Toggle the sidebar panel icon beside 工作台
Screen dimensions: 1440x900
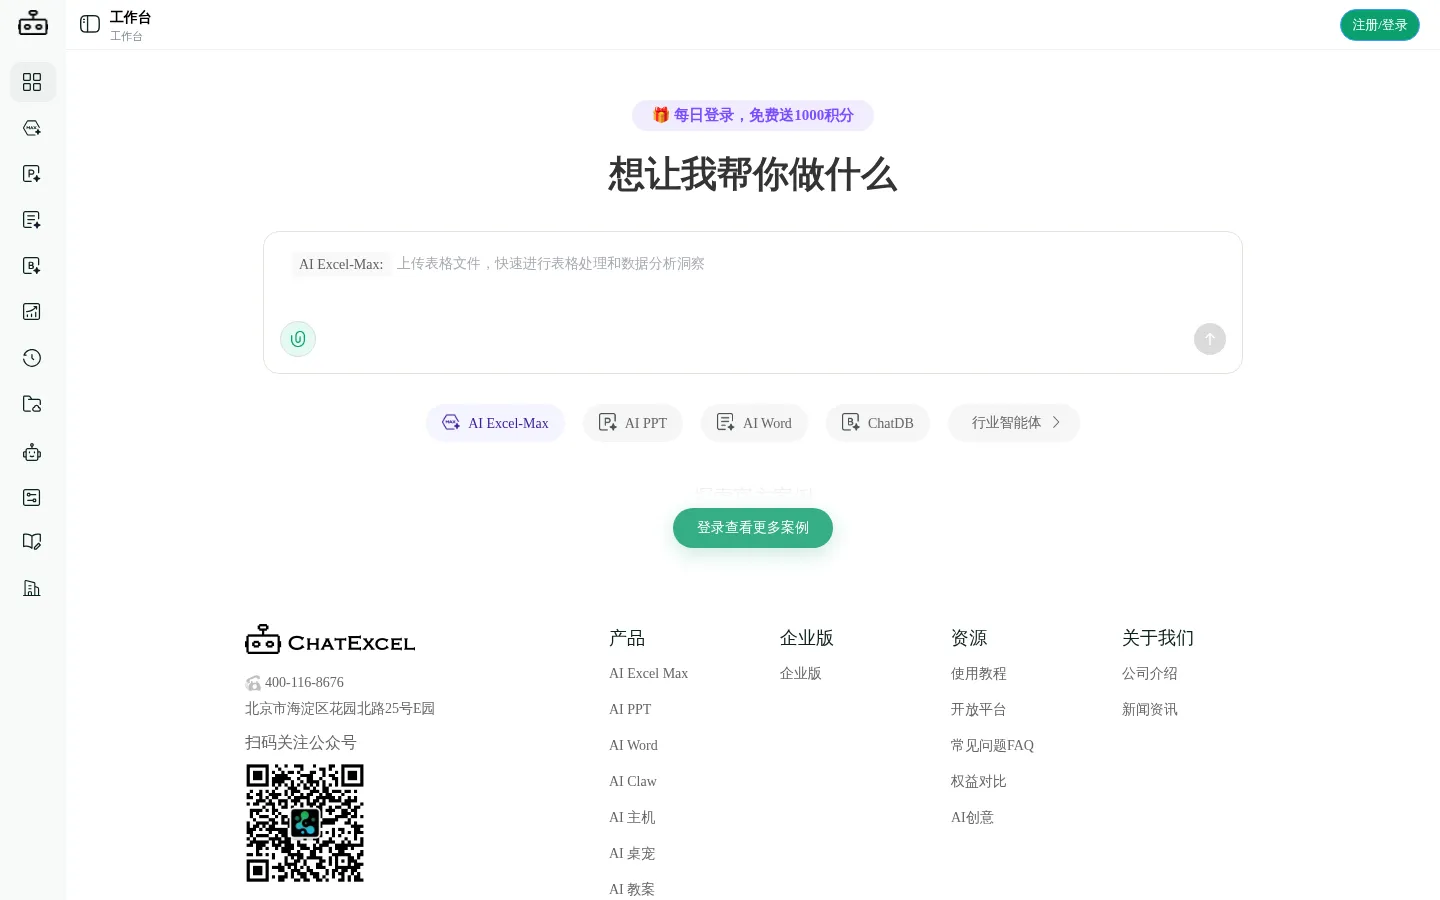click(90, 24)
